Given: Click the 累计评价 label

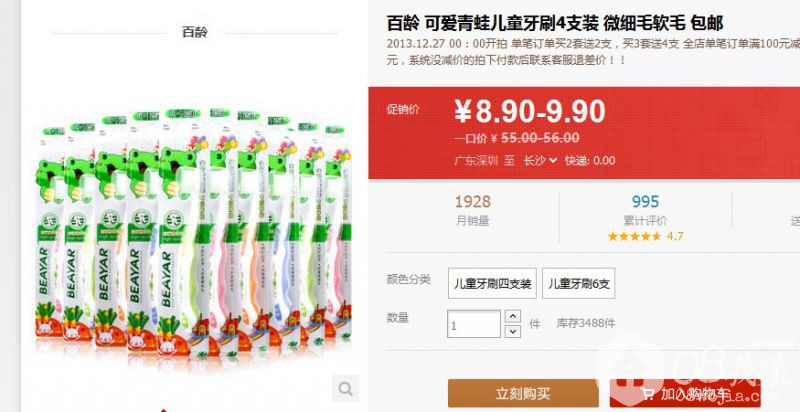Looking at the screenshot, I should point(645,221).
